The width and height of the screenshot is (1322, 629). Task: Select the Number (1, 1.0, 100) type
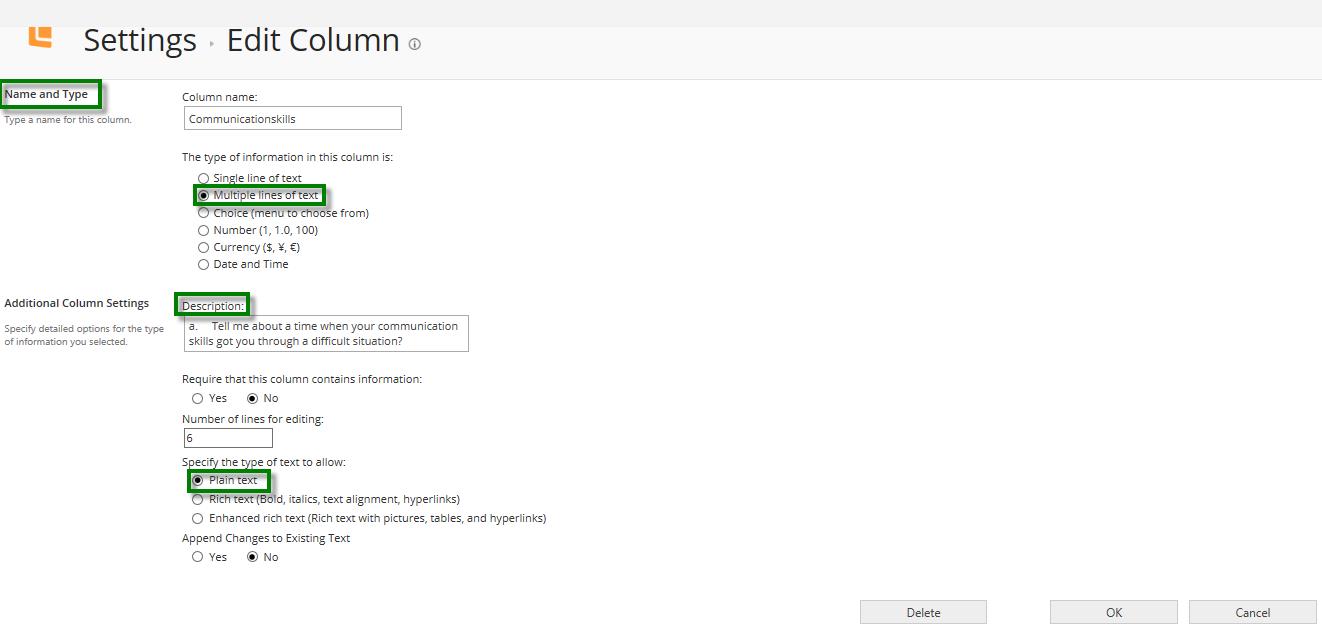tap(204, 230)
